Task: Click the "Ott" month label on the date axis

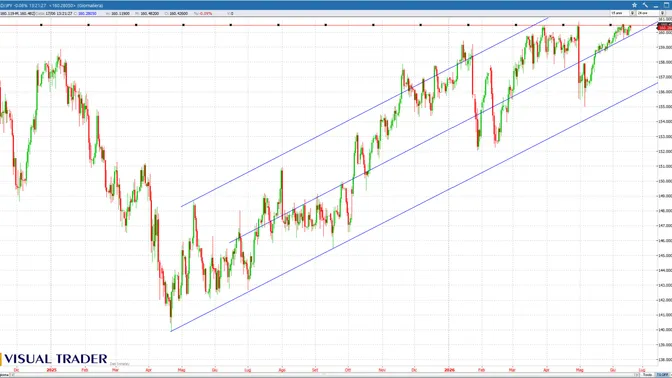Action: tap(348, 369)
